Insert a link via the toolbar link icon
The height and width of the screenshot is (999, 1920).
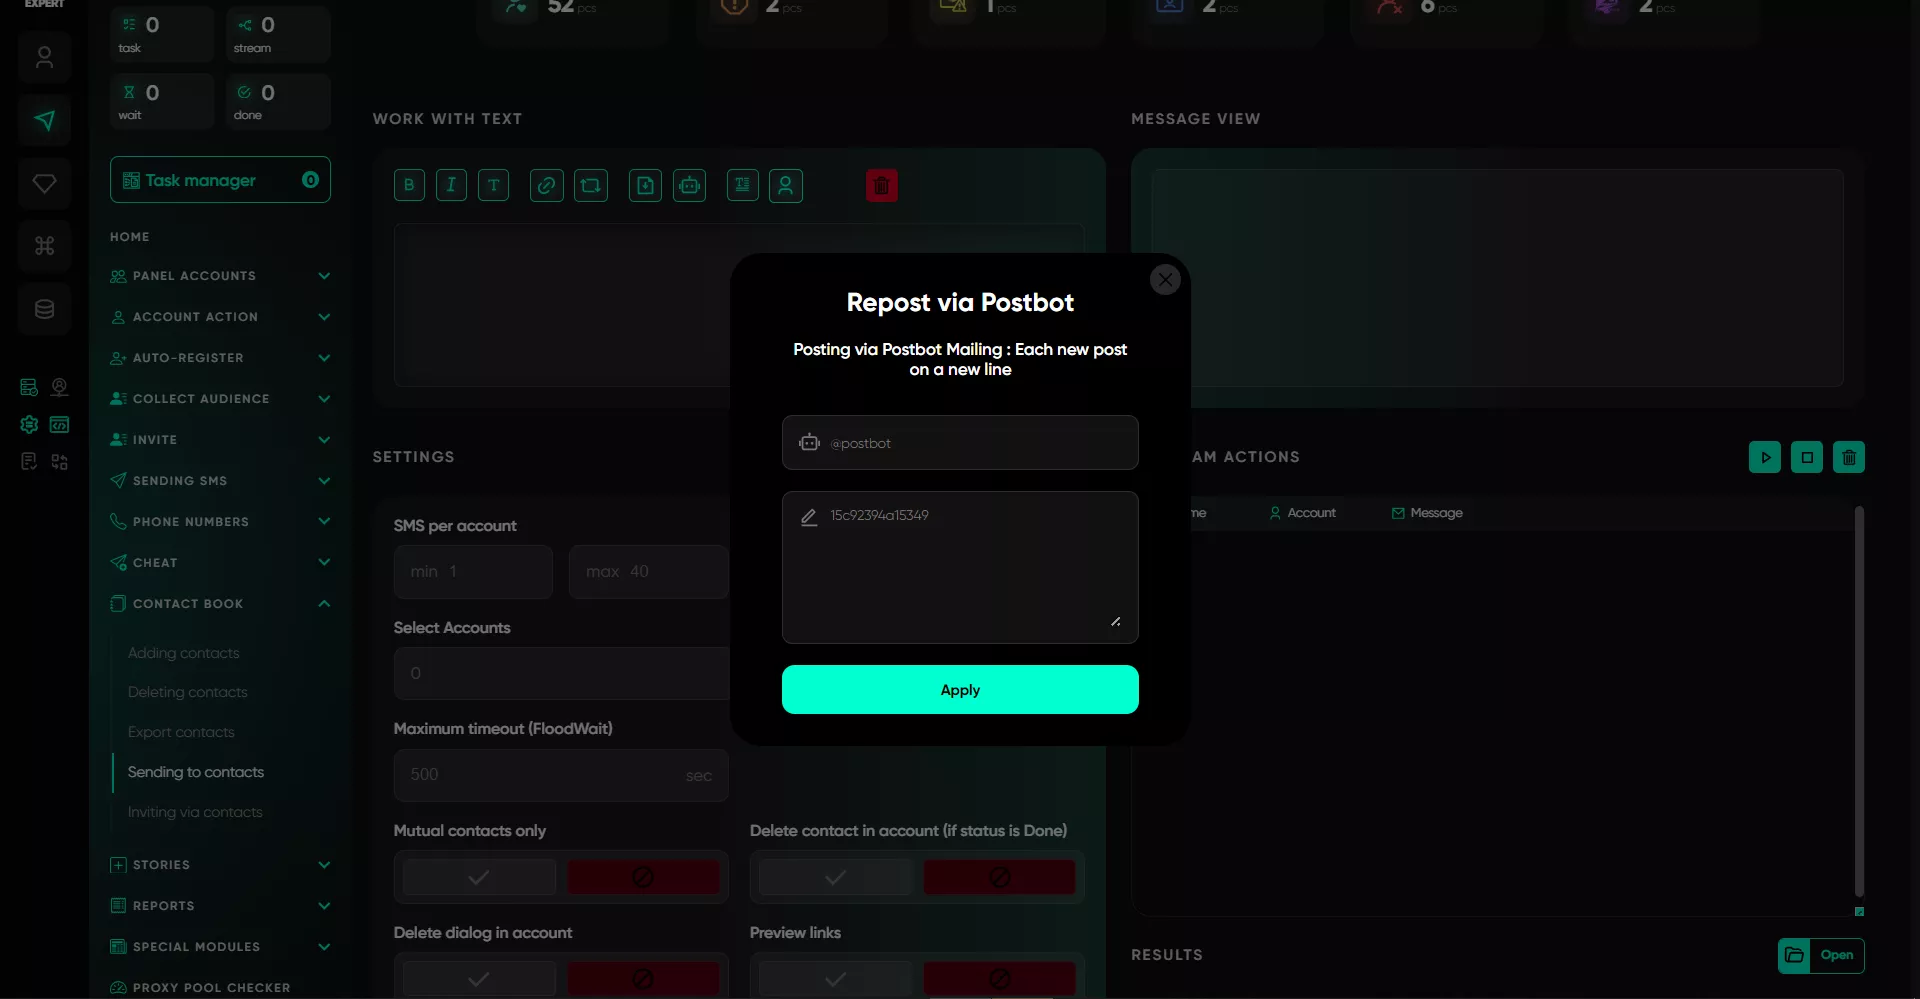546,185
